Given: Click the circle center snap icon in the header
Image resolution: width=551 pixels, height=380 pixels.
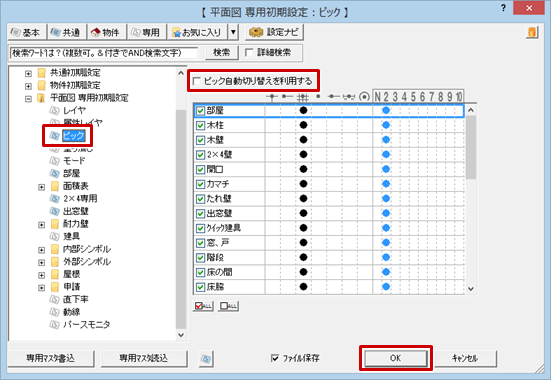Looking at the screenshot, I should [x=365, y=97].
